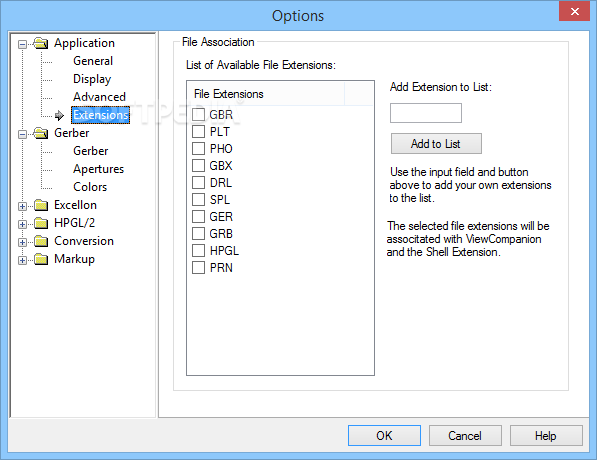
Task: Click the Excellon folder icon
Action: (x=41, y=205)
